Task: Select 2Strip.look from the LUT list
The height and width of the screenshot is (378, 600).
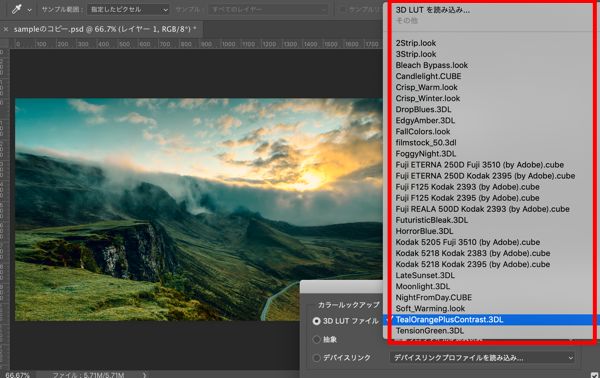Action: pos(416,43)
